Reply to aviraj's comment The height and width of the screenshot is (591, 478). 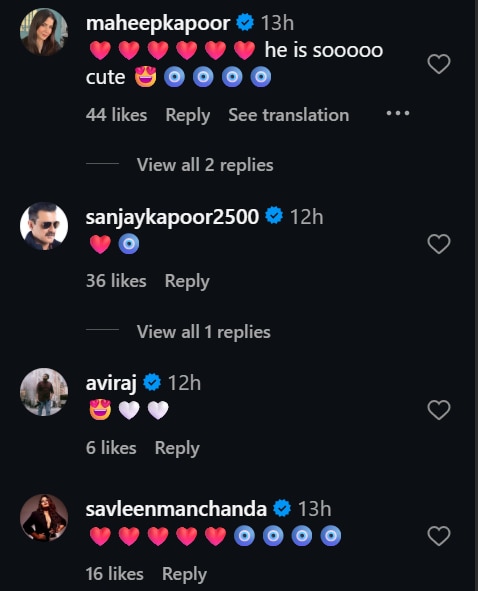(177, 448)
